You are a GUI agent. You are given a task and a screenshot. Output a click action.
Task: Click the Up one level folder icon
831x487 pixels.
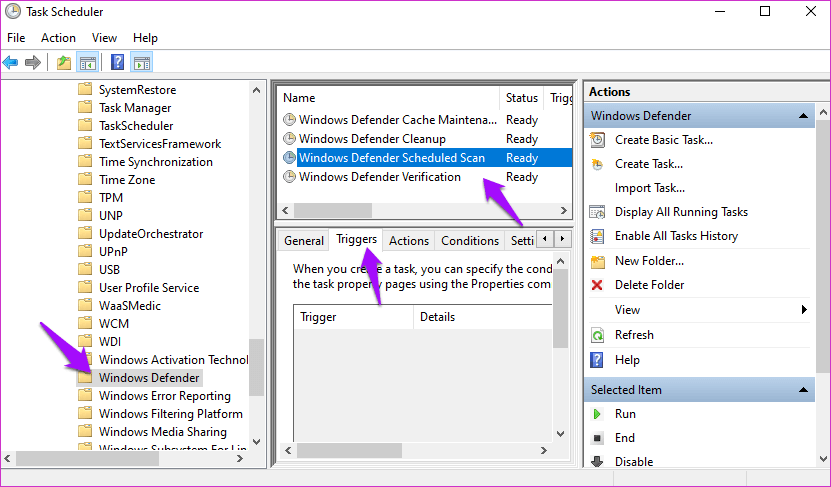tap(64, 63)
